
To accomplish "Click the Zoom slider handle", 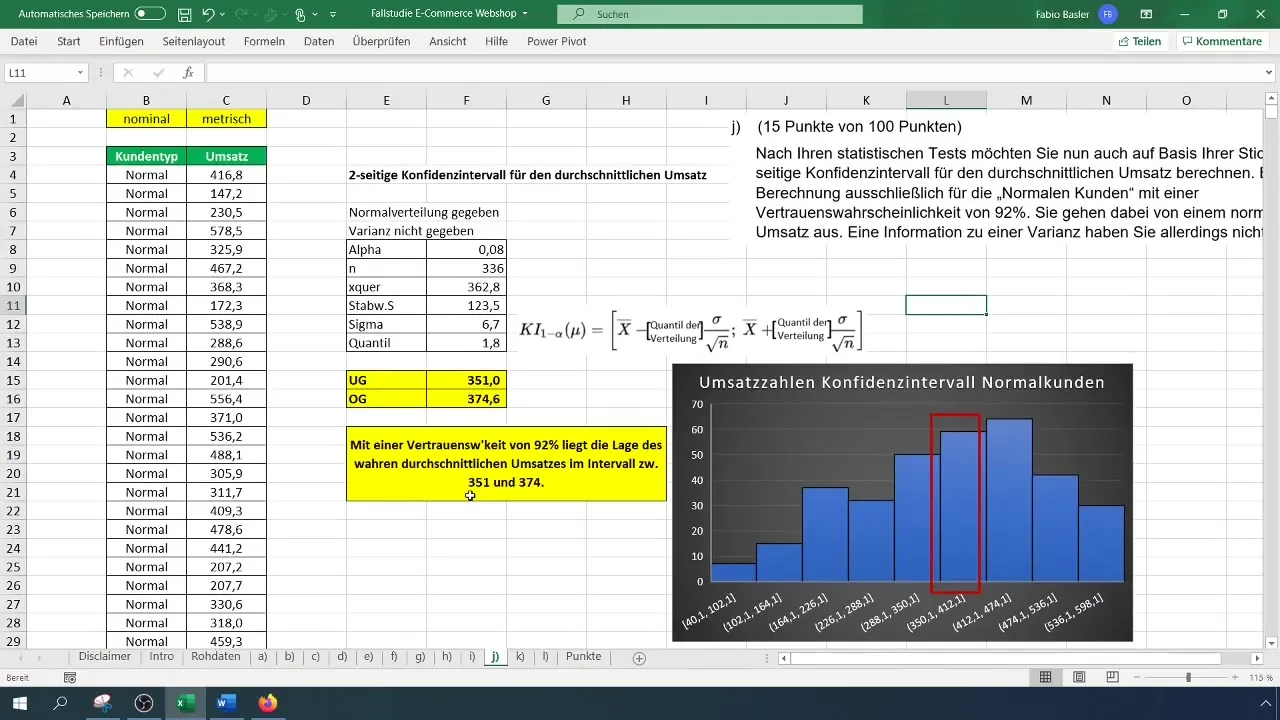I will coord(1188,677).
